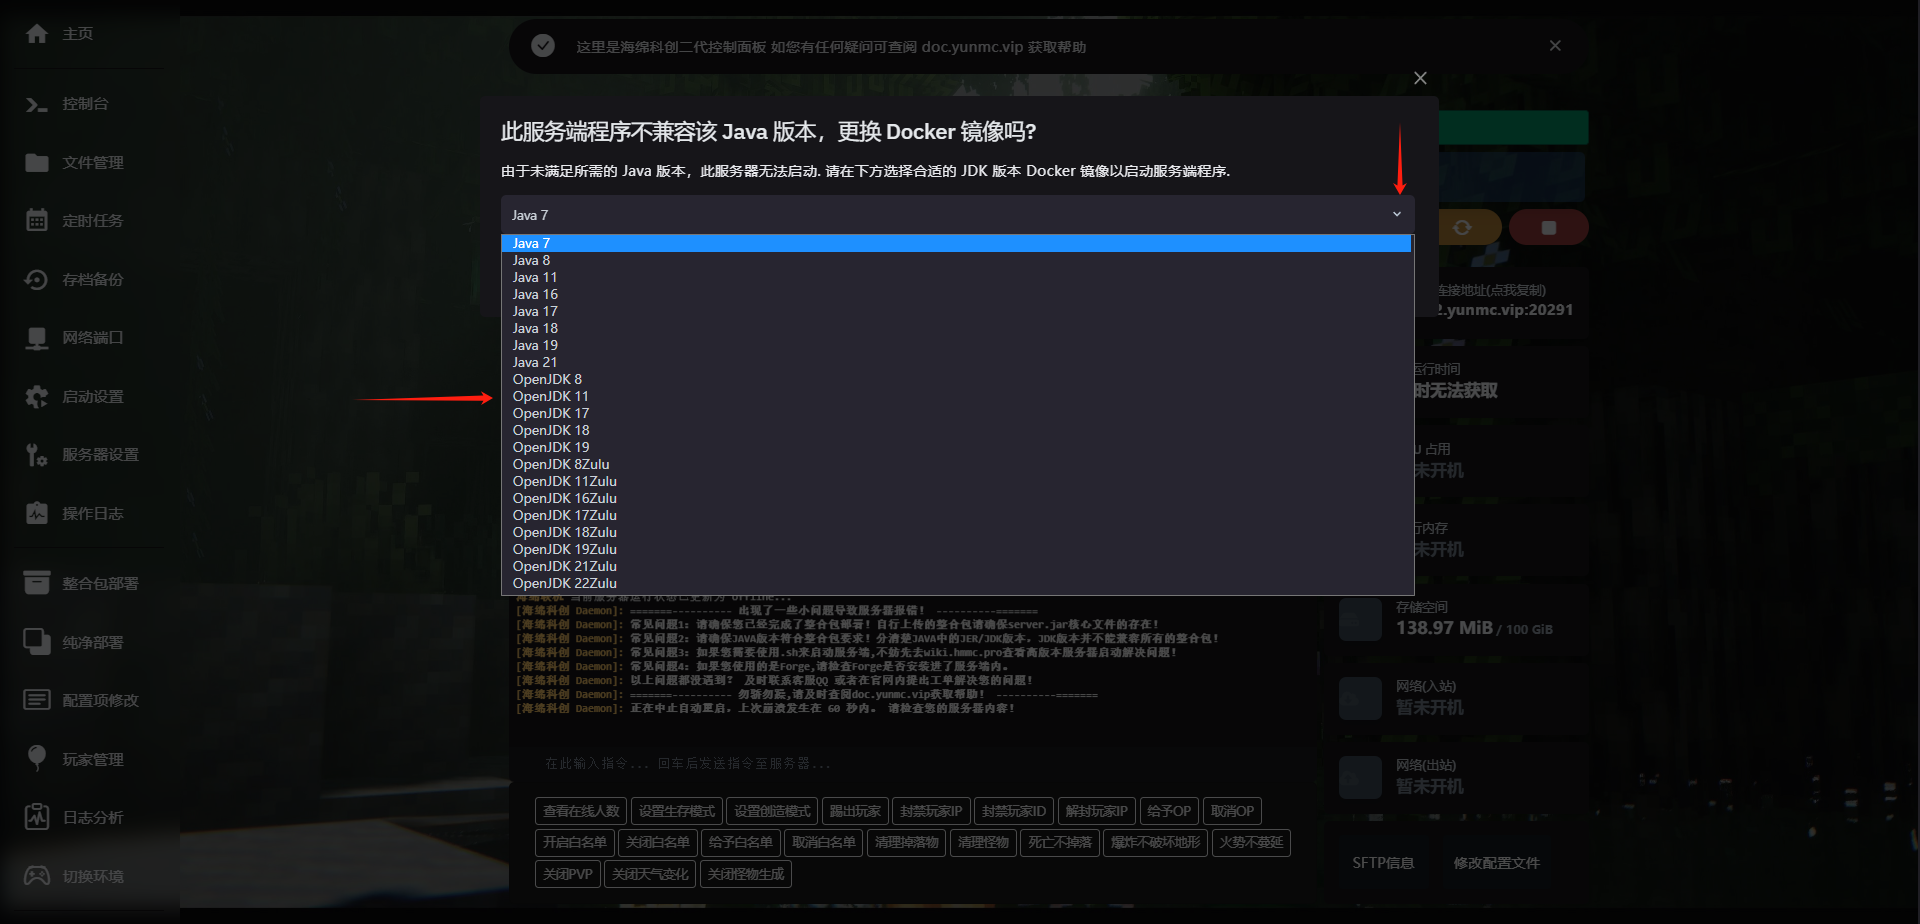Screen dimensions: 1920x924
Task: Click the 踢出玩家 button
Action: point(855,811)
